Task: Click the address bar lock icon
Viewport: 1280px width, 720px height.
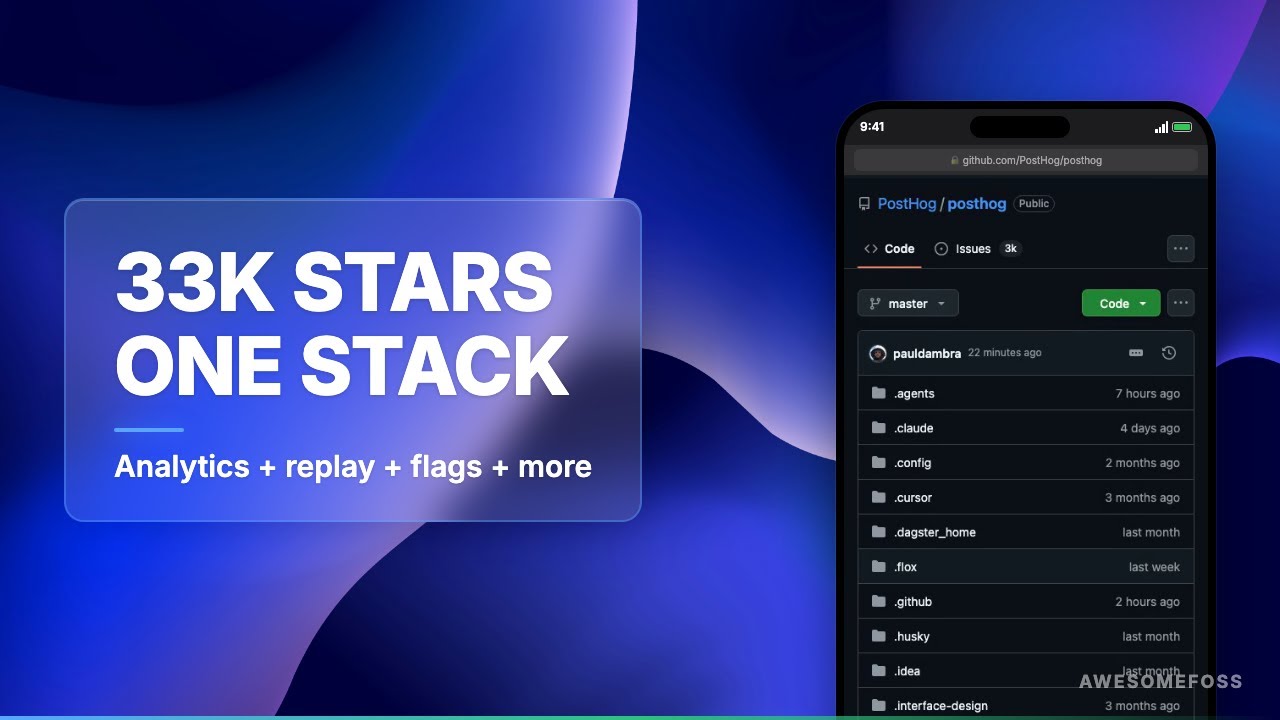Action: coord(955,160)
